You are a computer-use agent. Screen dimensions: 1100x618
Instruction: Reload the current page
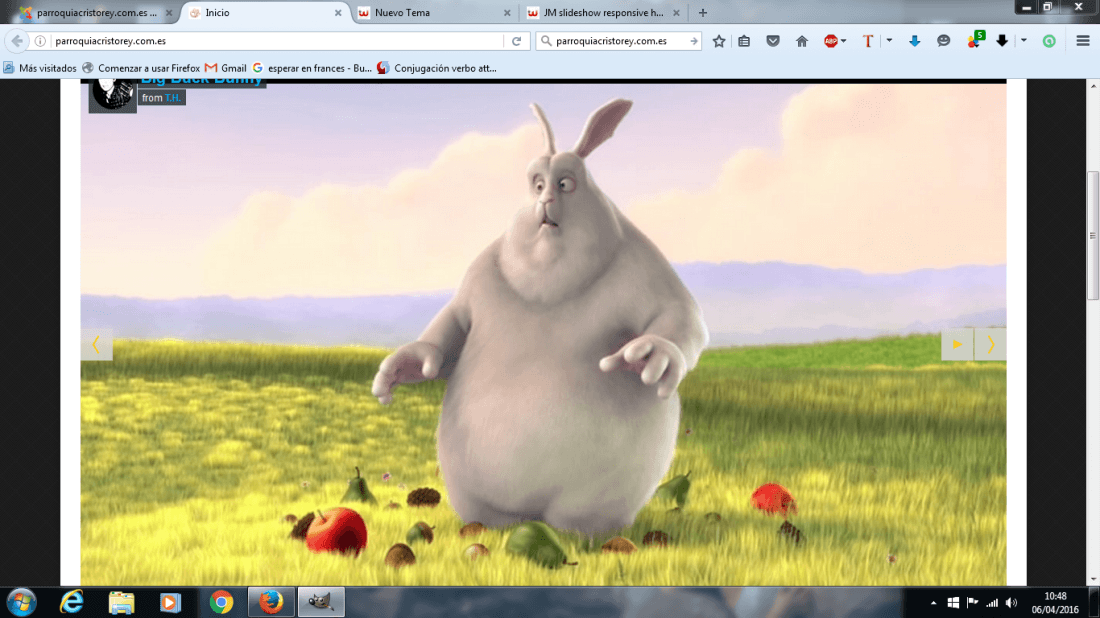click(x=516, y=41)
